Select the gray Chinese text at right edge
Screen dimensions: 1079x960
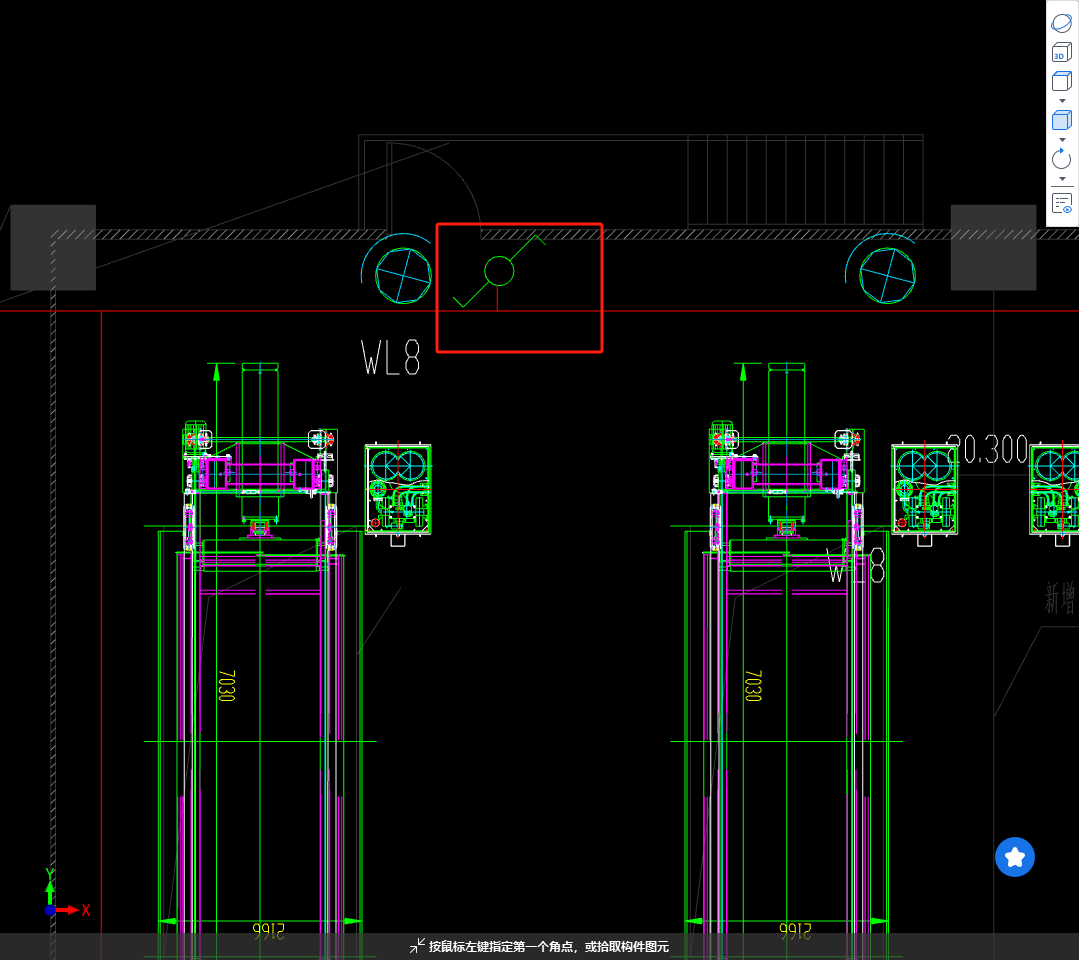(x=1060, y=599)
